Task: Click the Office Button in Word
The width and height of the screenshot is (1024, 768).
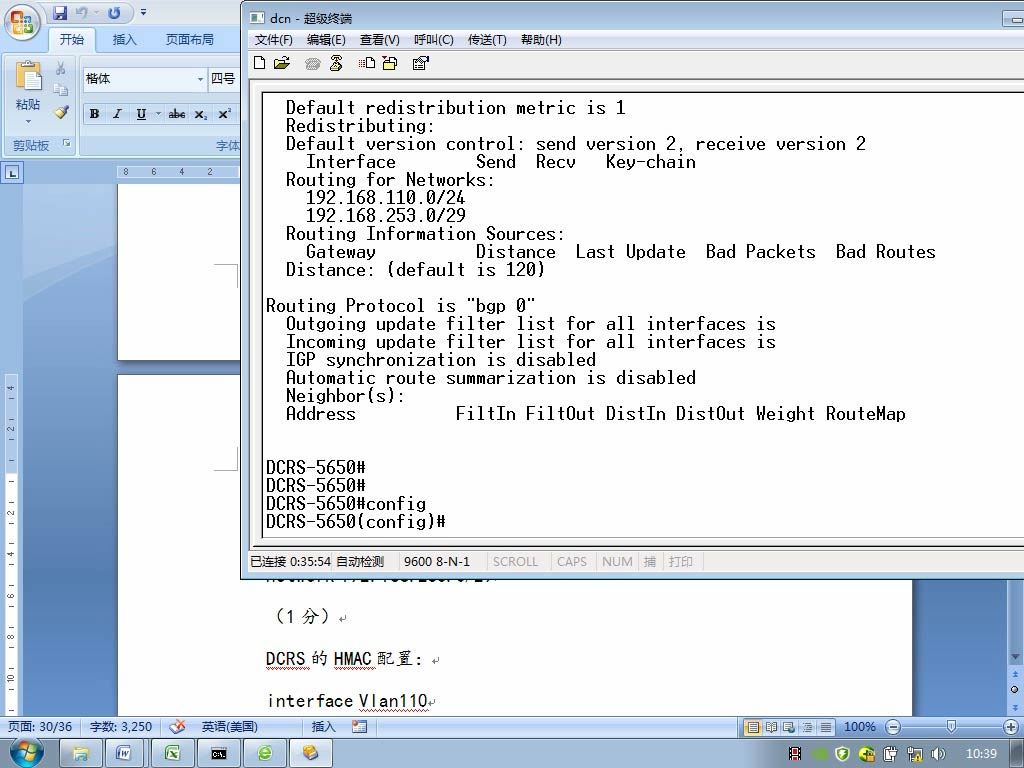Action: 22,21
